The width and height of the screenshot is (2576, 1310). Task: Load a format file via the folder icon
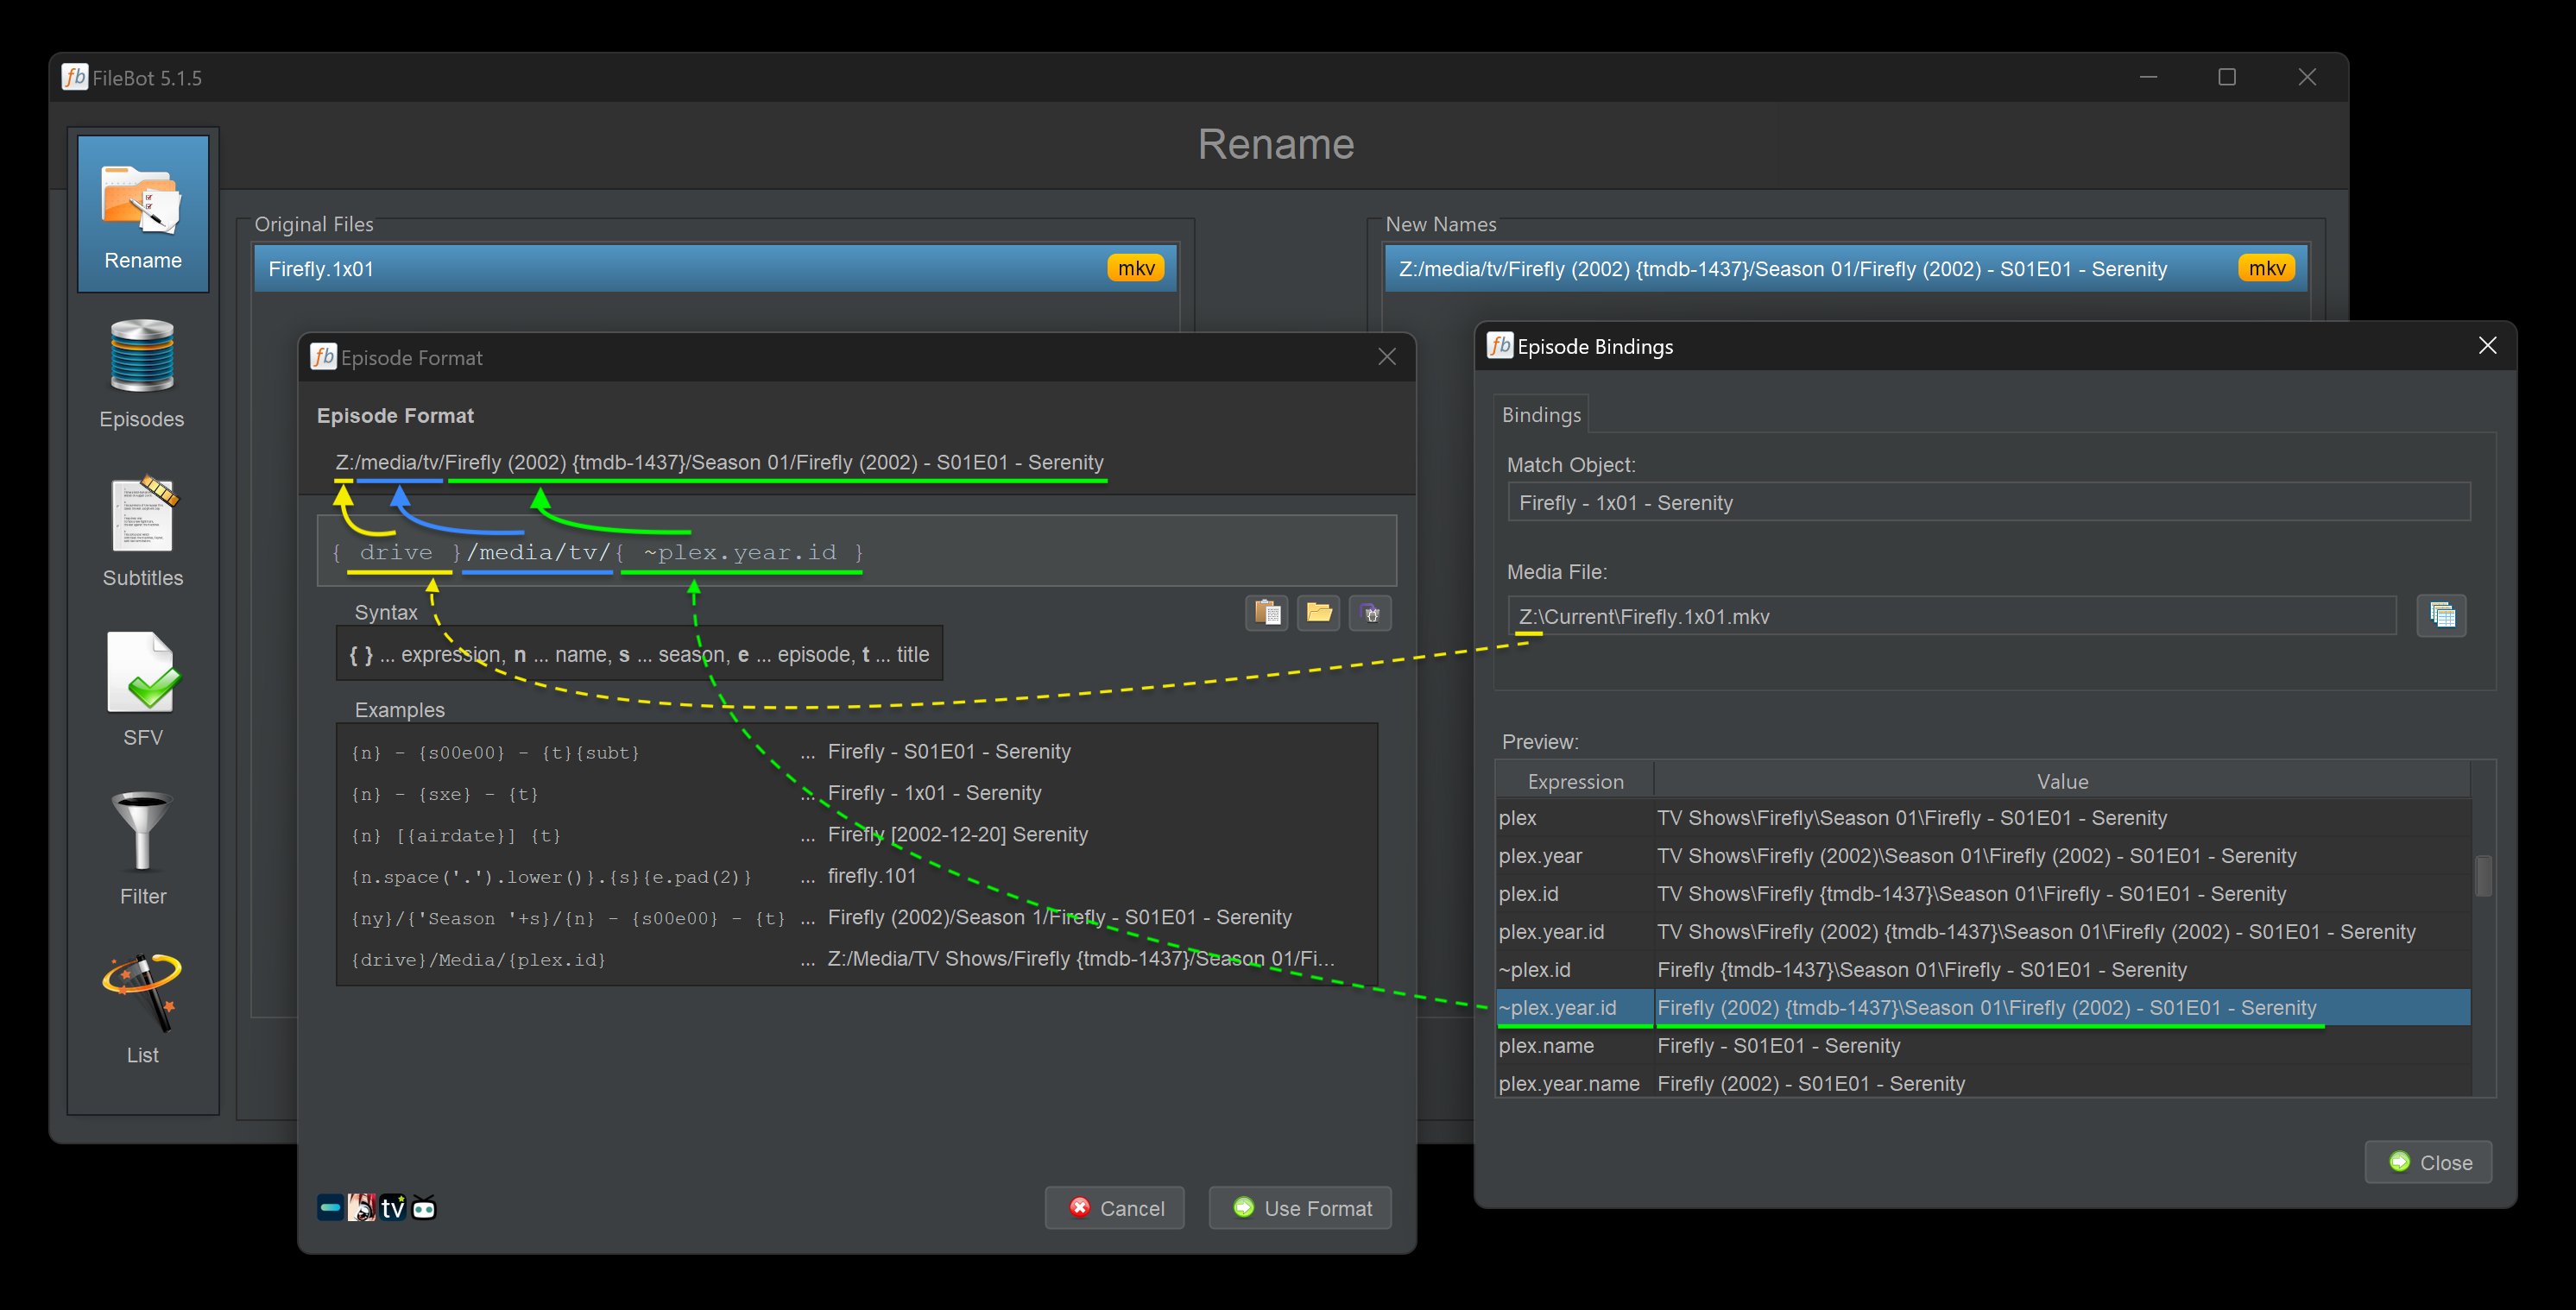[x=1319, y=613]
